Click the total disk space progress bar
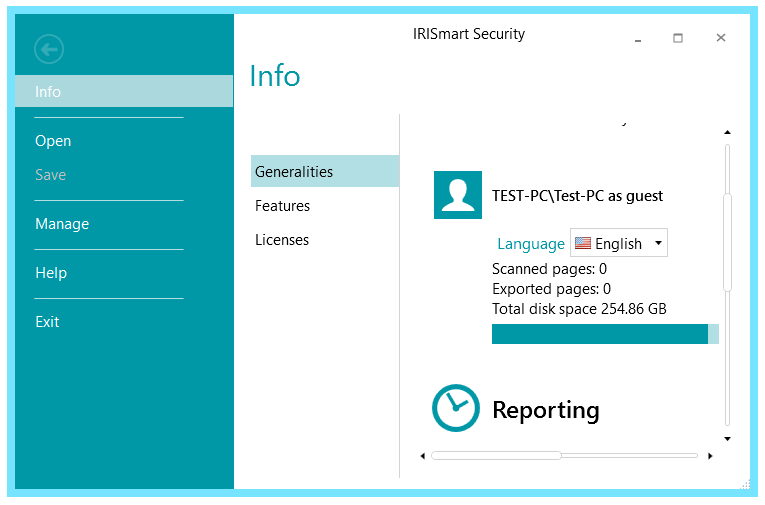 coord(605,334)
